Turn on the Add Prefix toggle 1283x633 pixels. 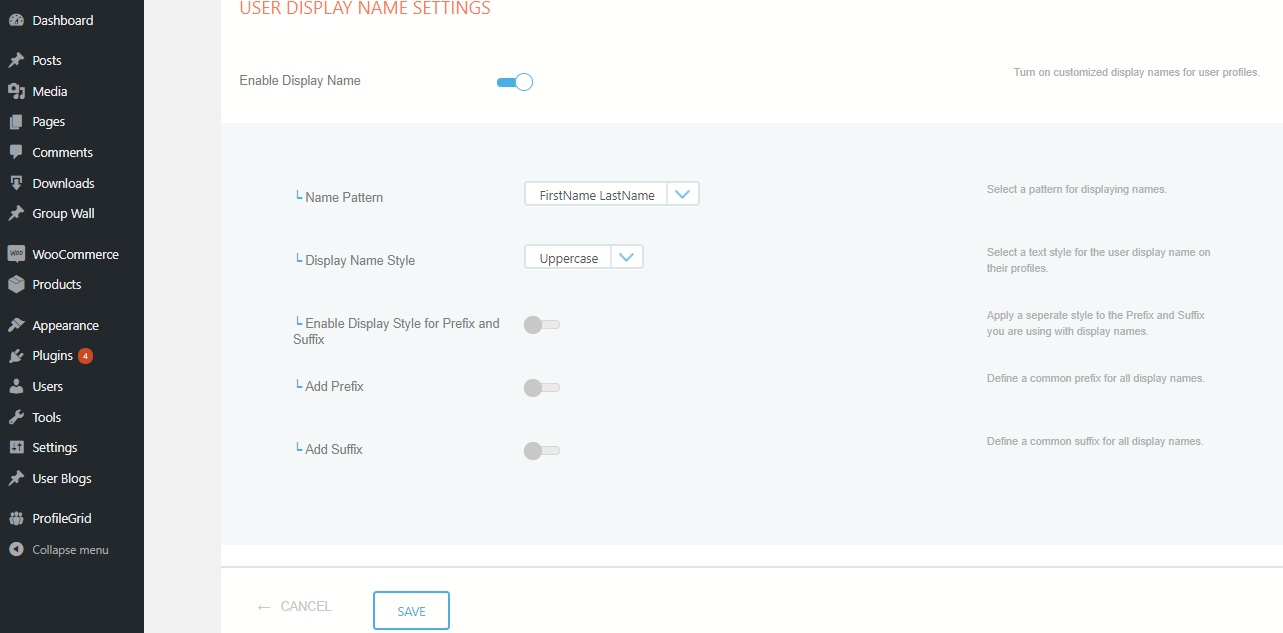point(541,387)
